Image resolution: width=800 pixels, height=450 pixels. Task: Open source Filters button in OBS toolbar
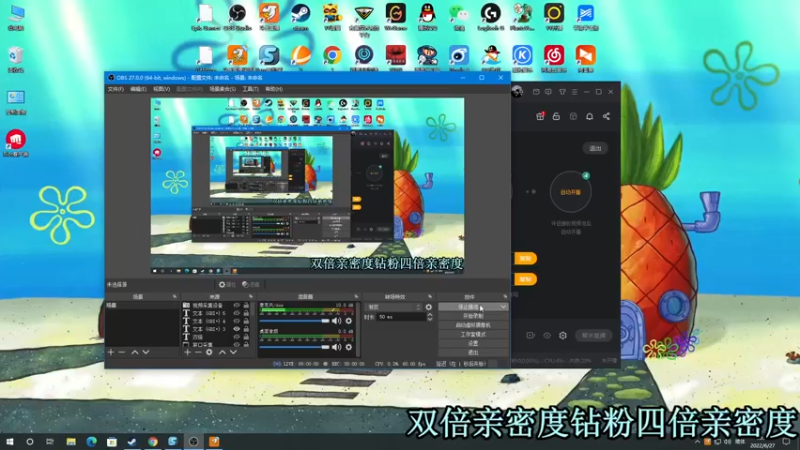click(x=251, y=285)
